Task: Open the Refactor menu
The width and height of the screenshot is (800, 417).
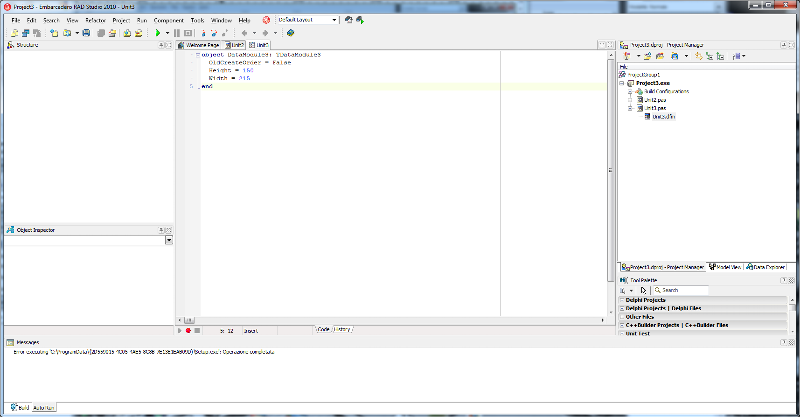Action: click(x=95, y=20)
